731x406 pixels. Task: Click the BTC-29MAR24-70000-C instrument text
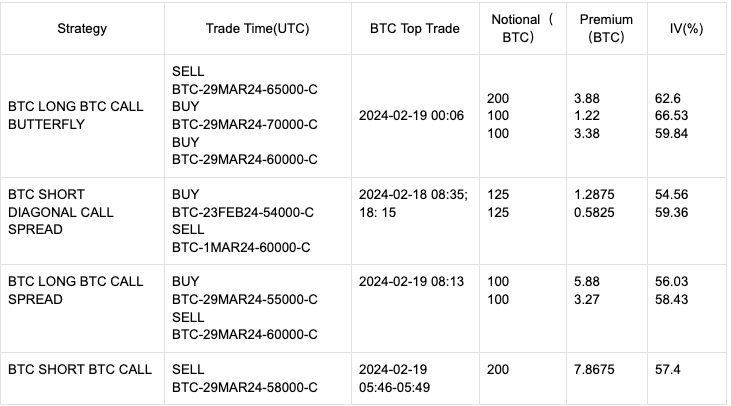pos(245,125)
